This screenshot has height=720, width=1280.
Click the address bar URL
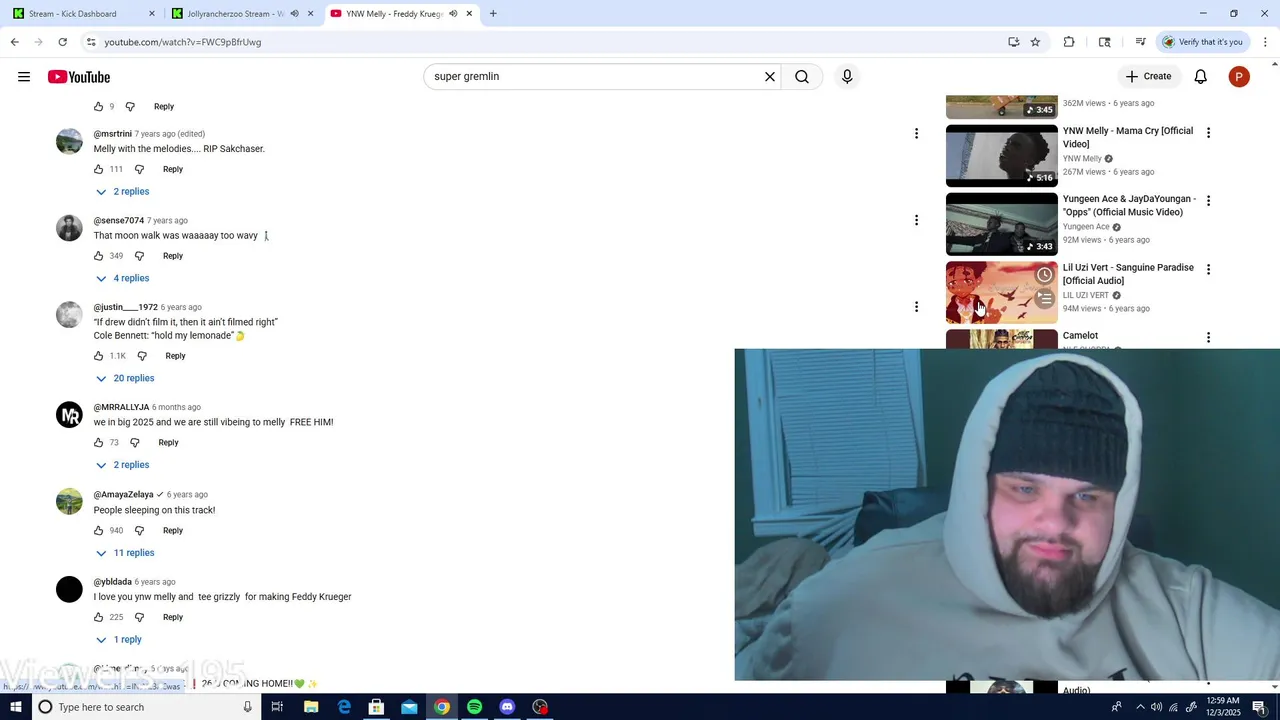point(183,42)
